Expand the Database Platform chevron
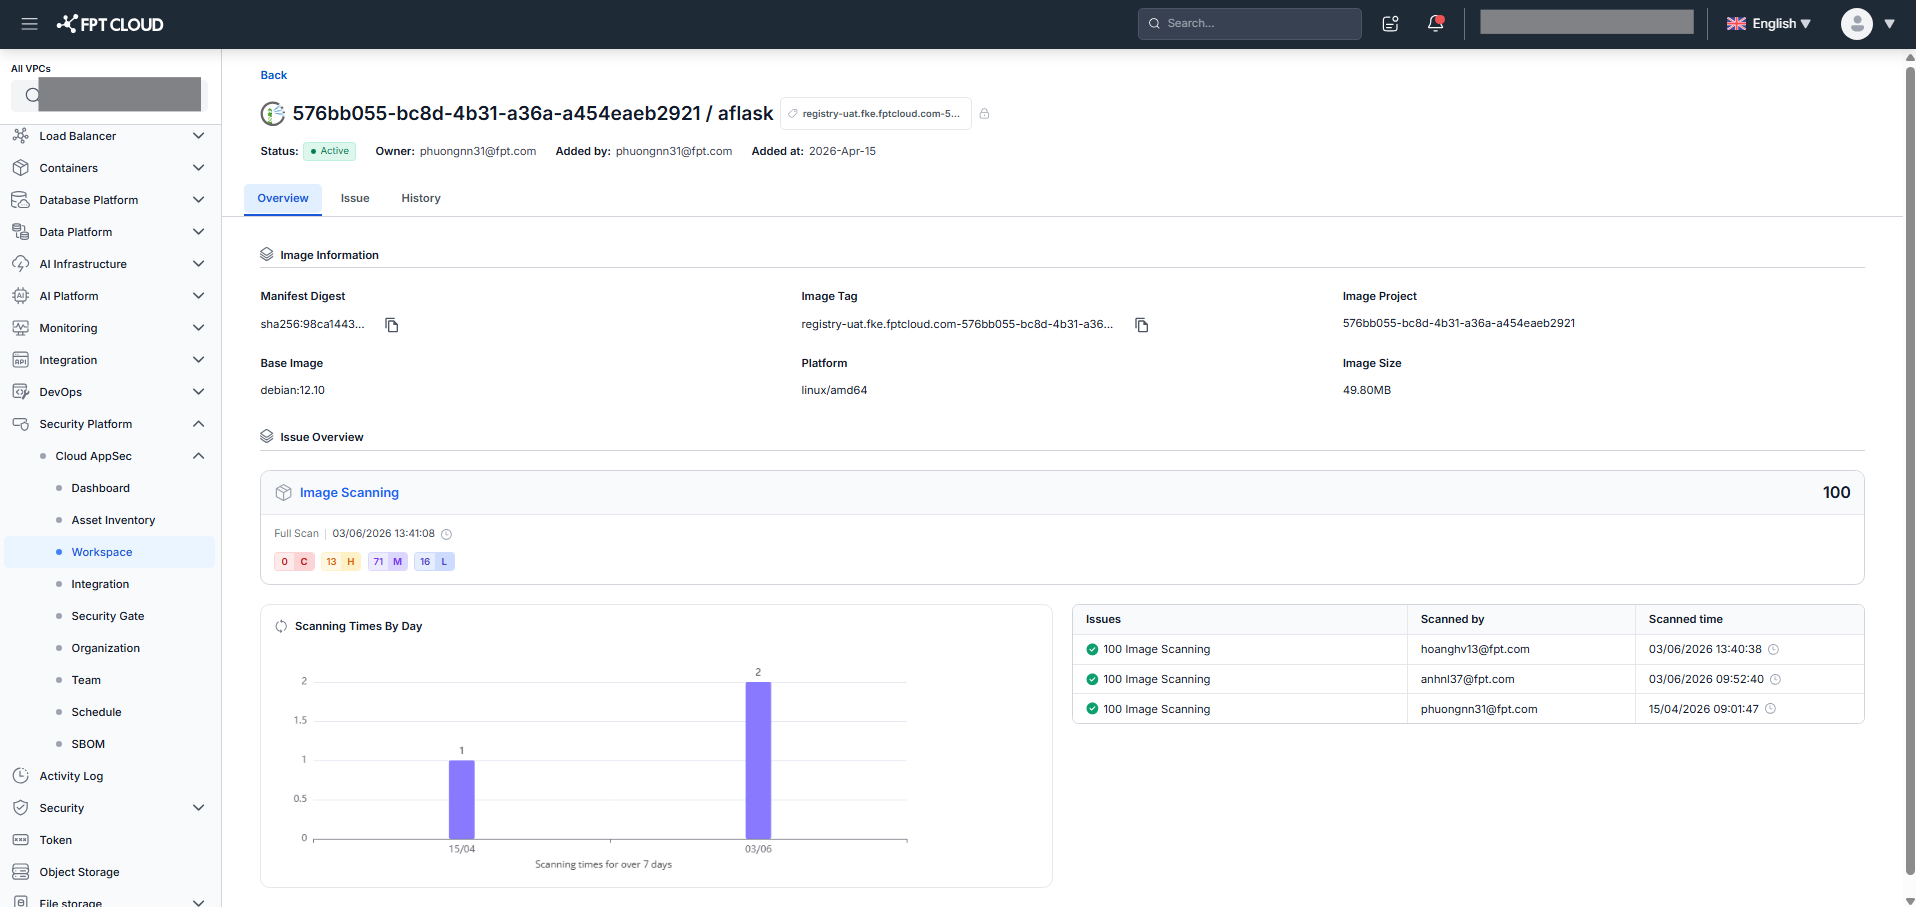The height and width of the screenshot is (907, 1916). (198, 200)
